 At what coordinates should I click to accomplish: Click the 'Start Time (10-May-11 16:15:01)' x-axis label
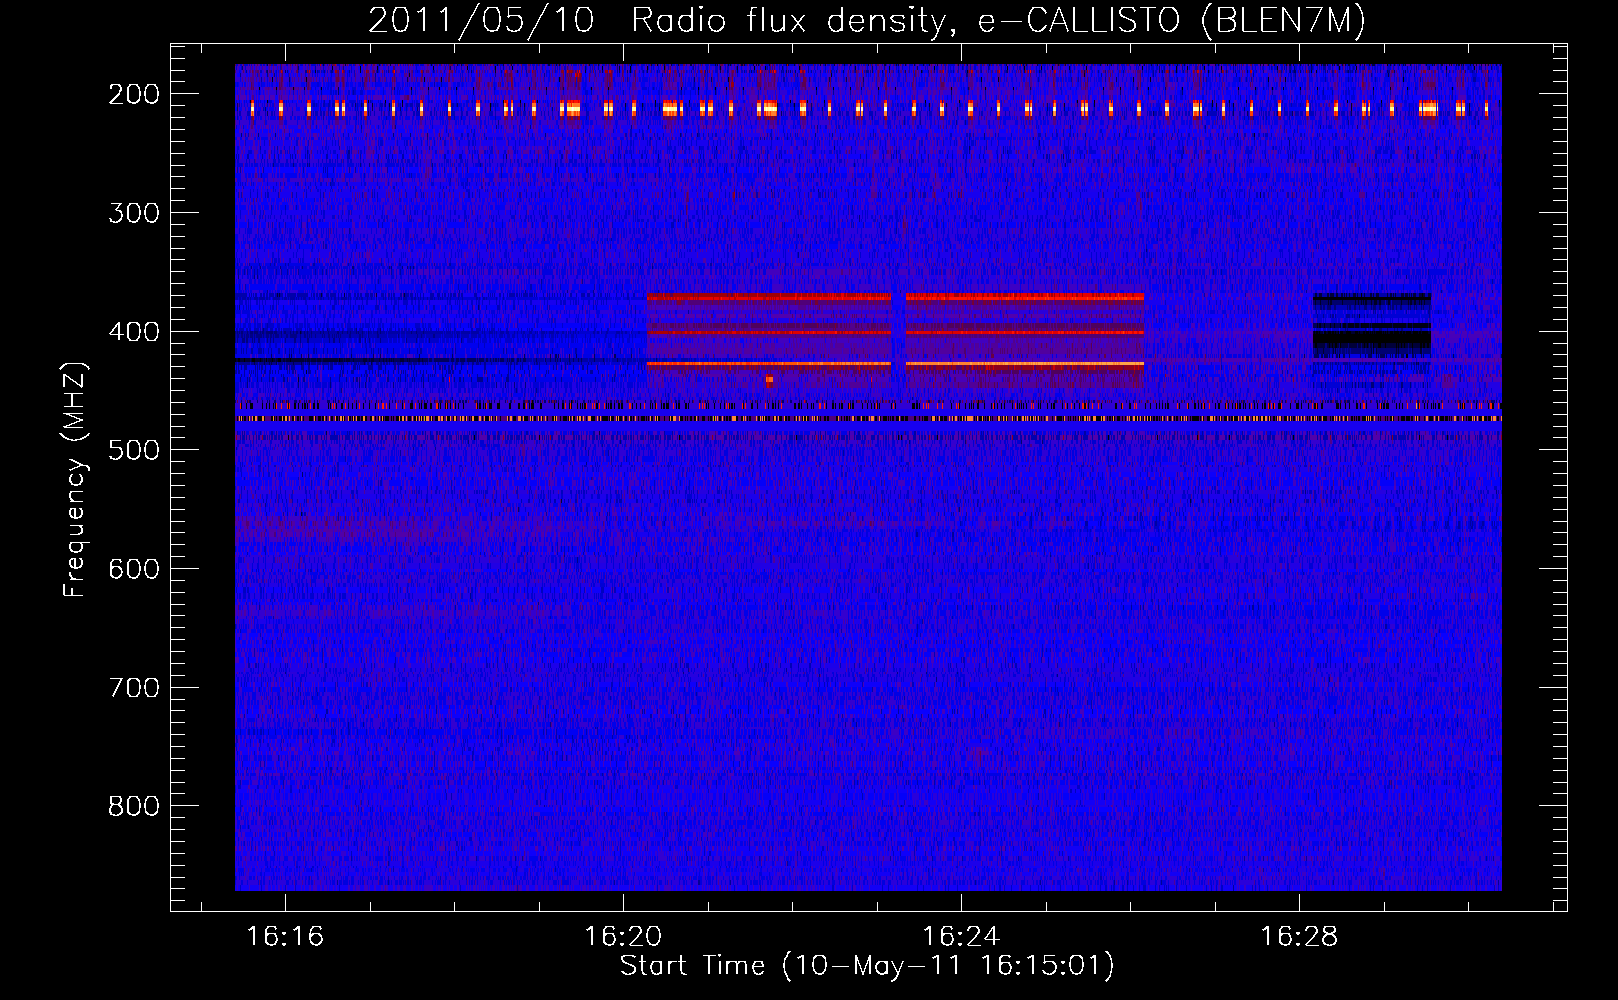867,966
